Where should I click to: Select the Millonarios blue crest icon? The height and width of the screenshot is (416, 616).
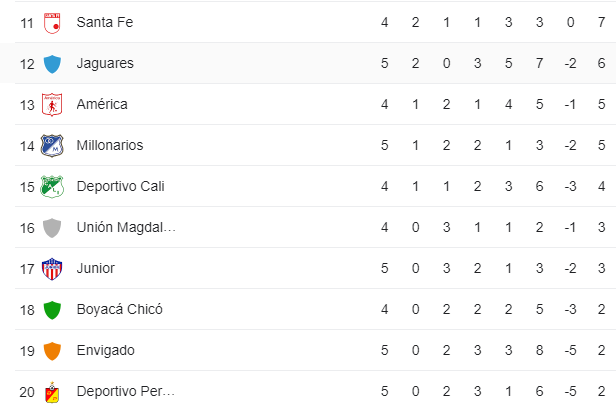click(x=52, y=146)
